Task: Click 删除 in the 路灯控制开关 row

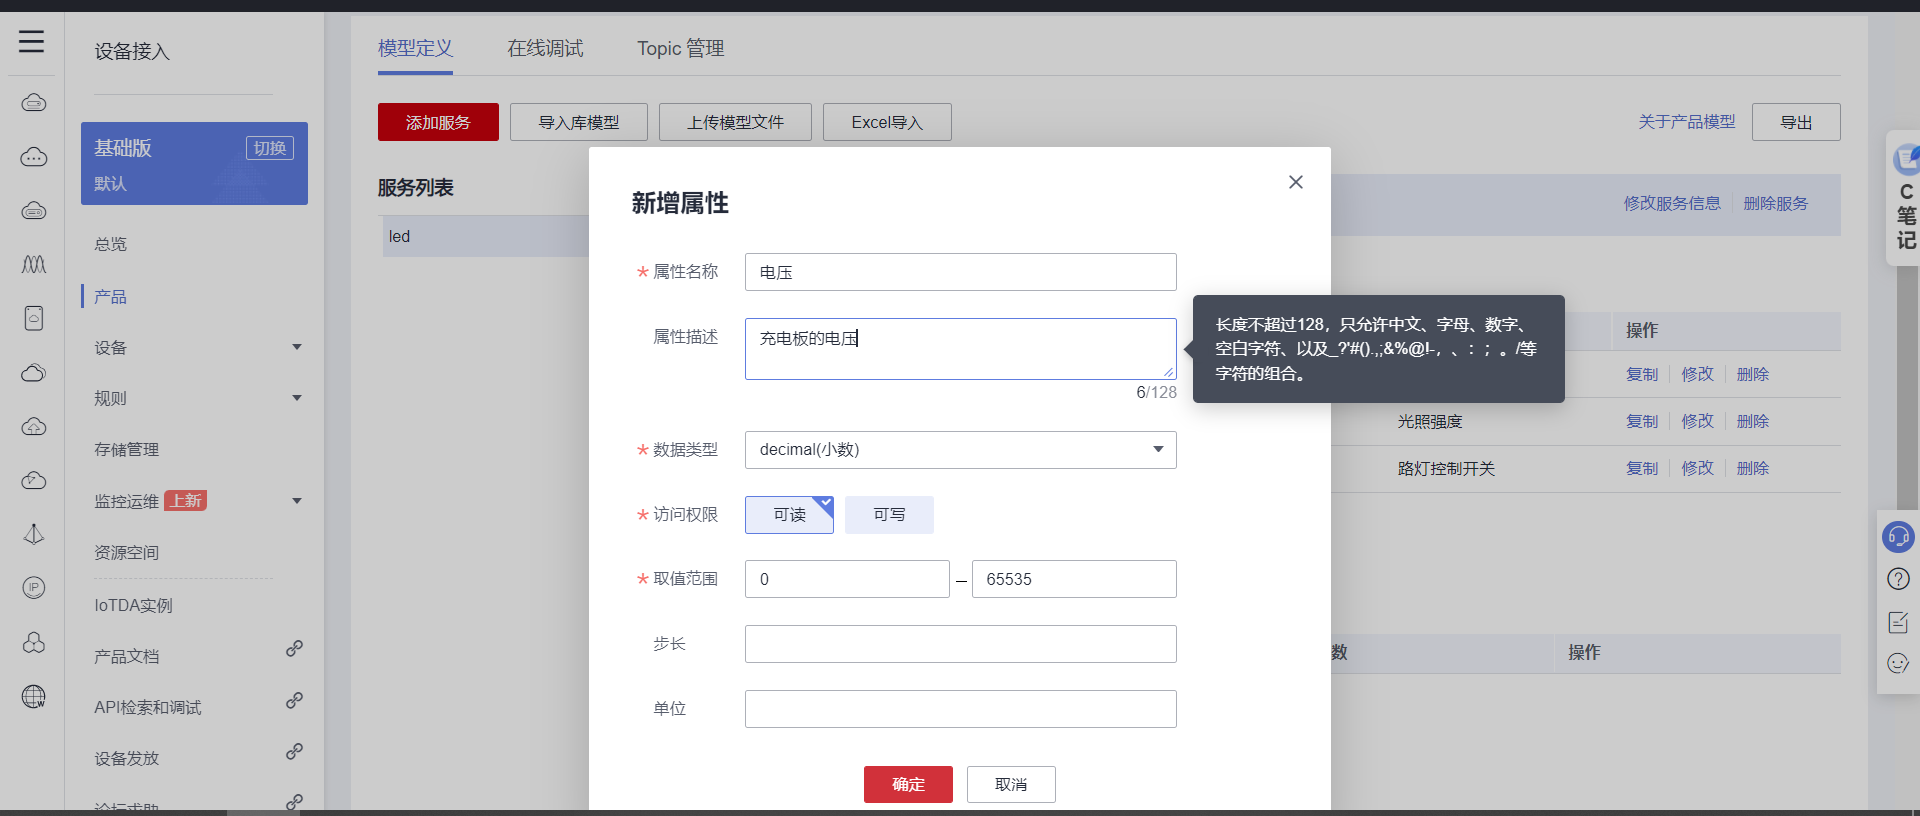Action: point(1753,469)
